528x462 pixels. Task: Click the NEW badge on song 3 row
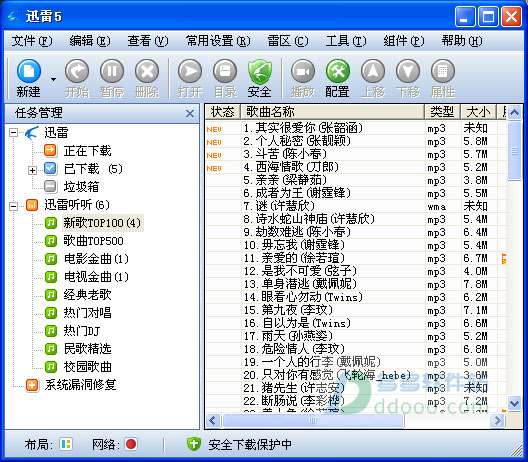click(214, 155)
